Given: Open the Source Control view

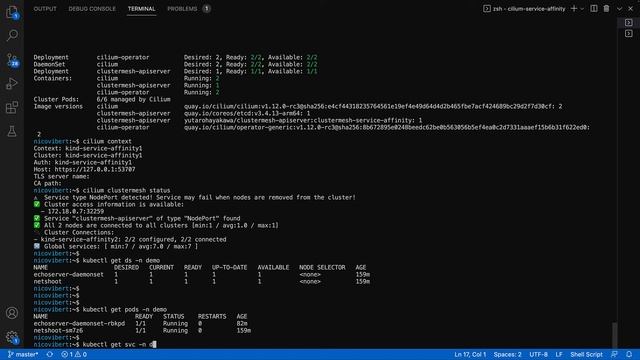Looking at the screenshot, I should click(x=12, y=60).
